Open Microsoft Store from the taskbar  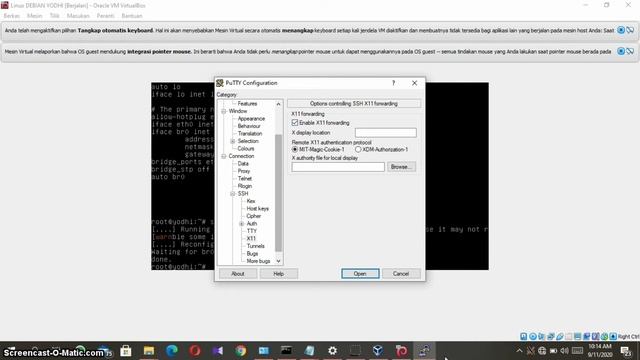[126, 351]
